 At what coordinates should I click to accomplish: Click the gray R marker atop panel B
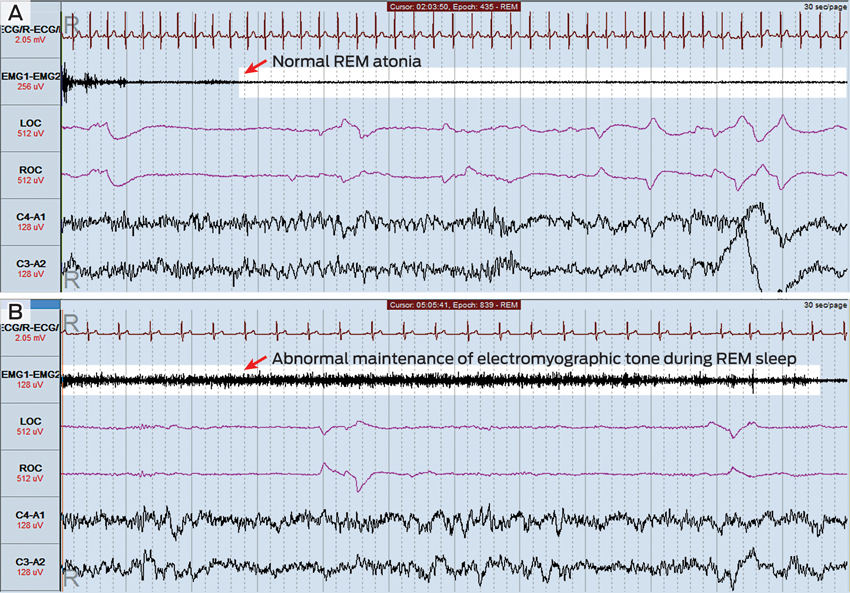click(x=70, y=321)
